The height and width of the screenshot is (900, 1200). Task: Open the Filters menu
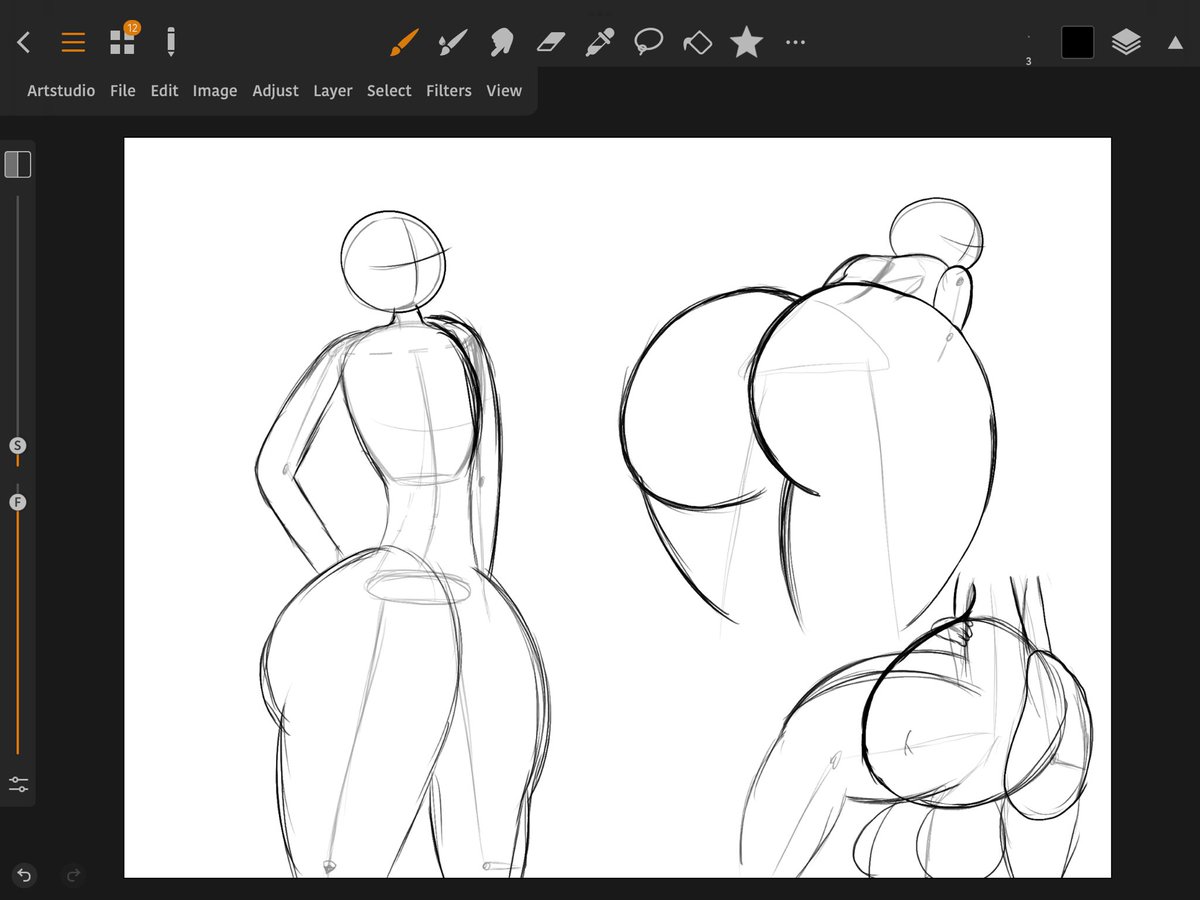(449, 91)
